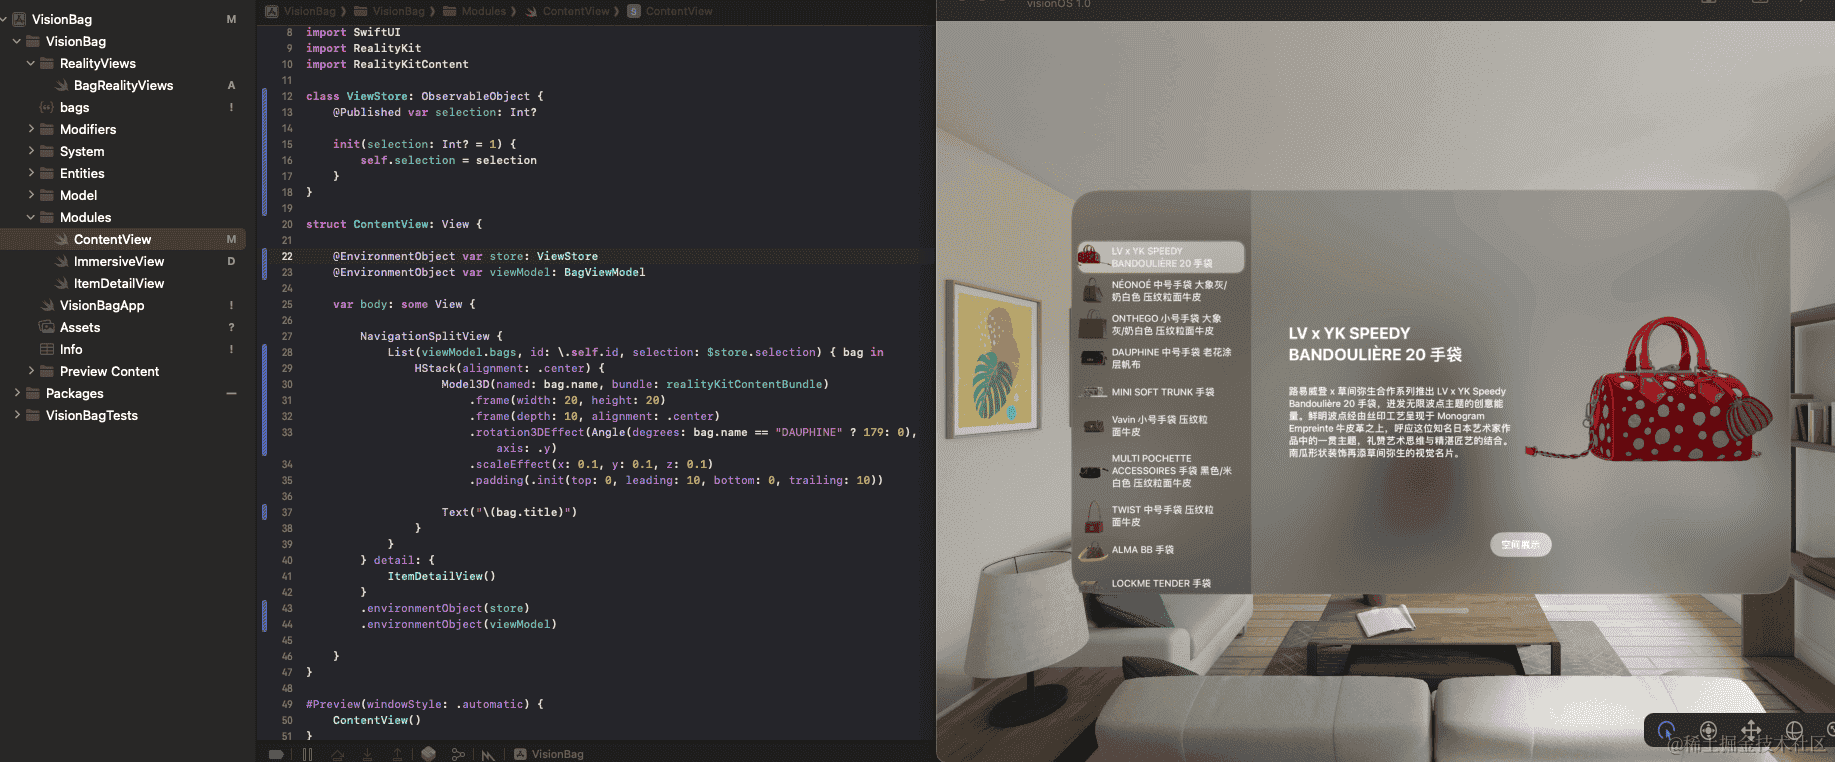This screenshot has height=762, width=1835.
Task: Click the NavigationSplitView code line
Action: pos(431,336)
